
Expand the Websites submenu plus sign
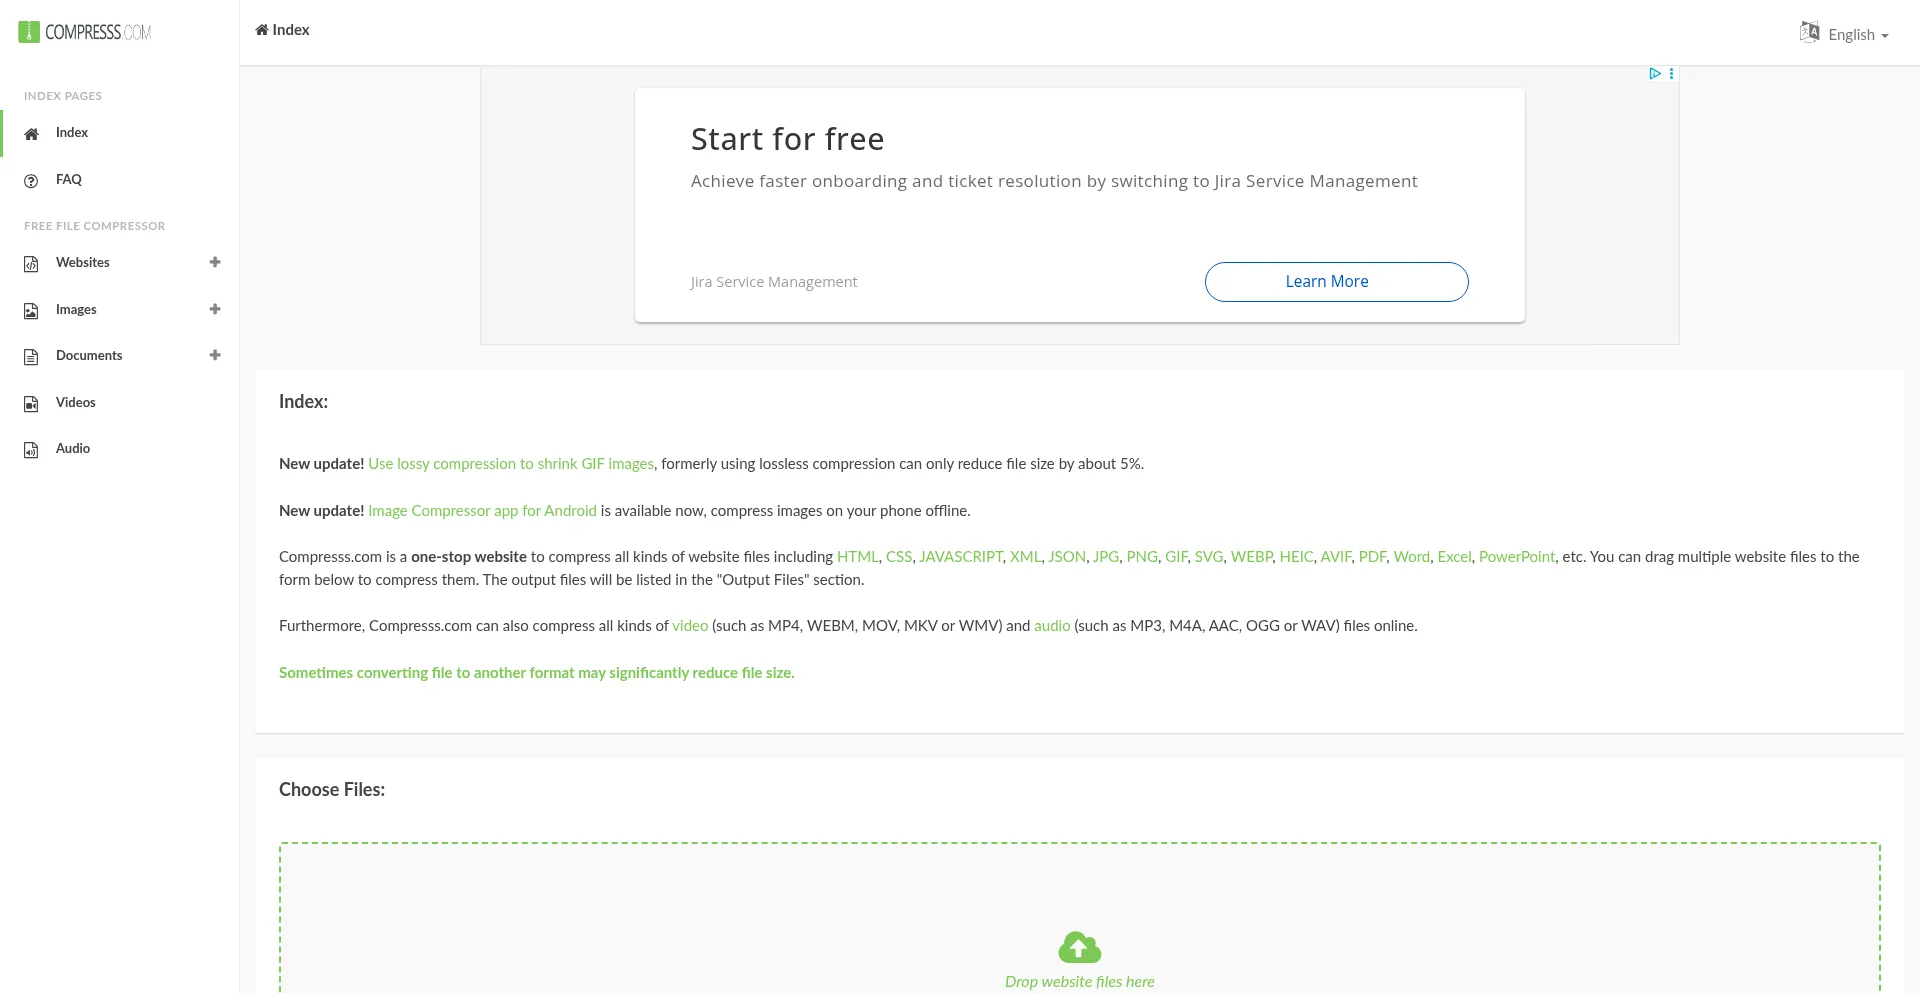pos(215,263)
